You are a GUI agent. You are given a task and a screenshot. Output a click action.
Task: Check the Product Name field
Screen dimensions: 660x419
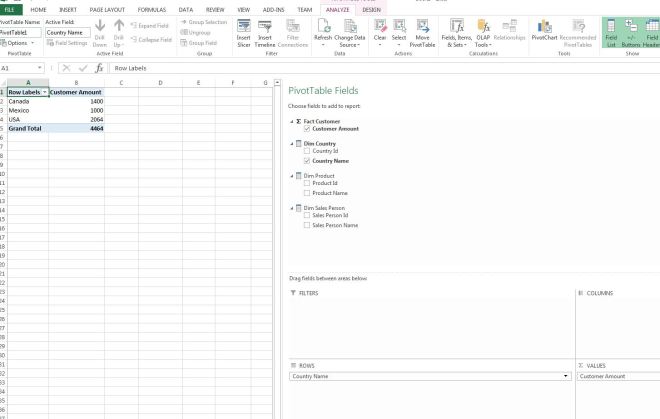(x=307, y=193)
